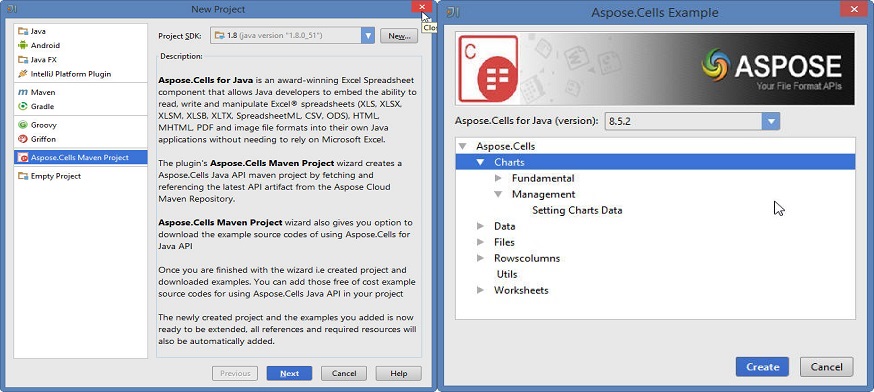Collapse the Management tree node
Screen dimensions: 874x392
click(498, 195)
